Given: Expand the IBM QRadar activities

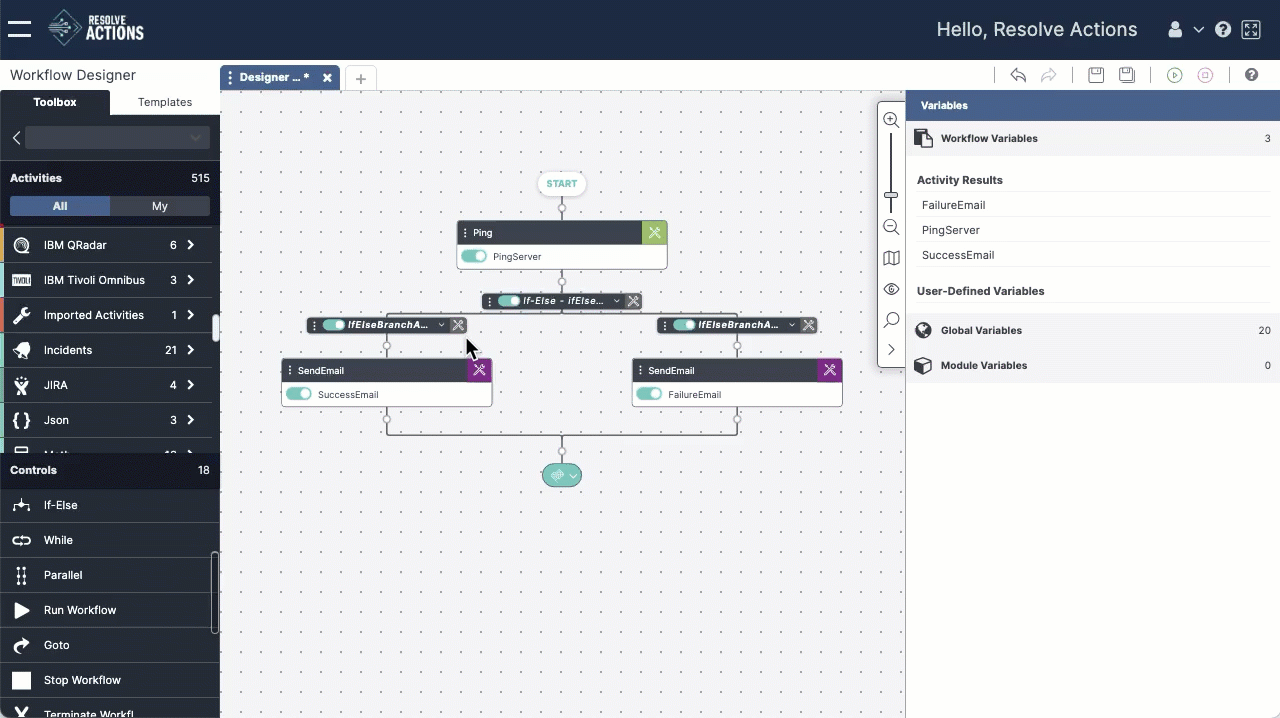Looking at the screenshot, I should pos(190,245).
